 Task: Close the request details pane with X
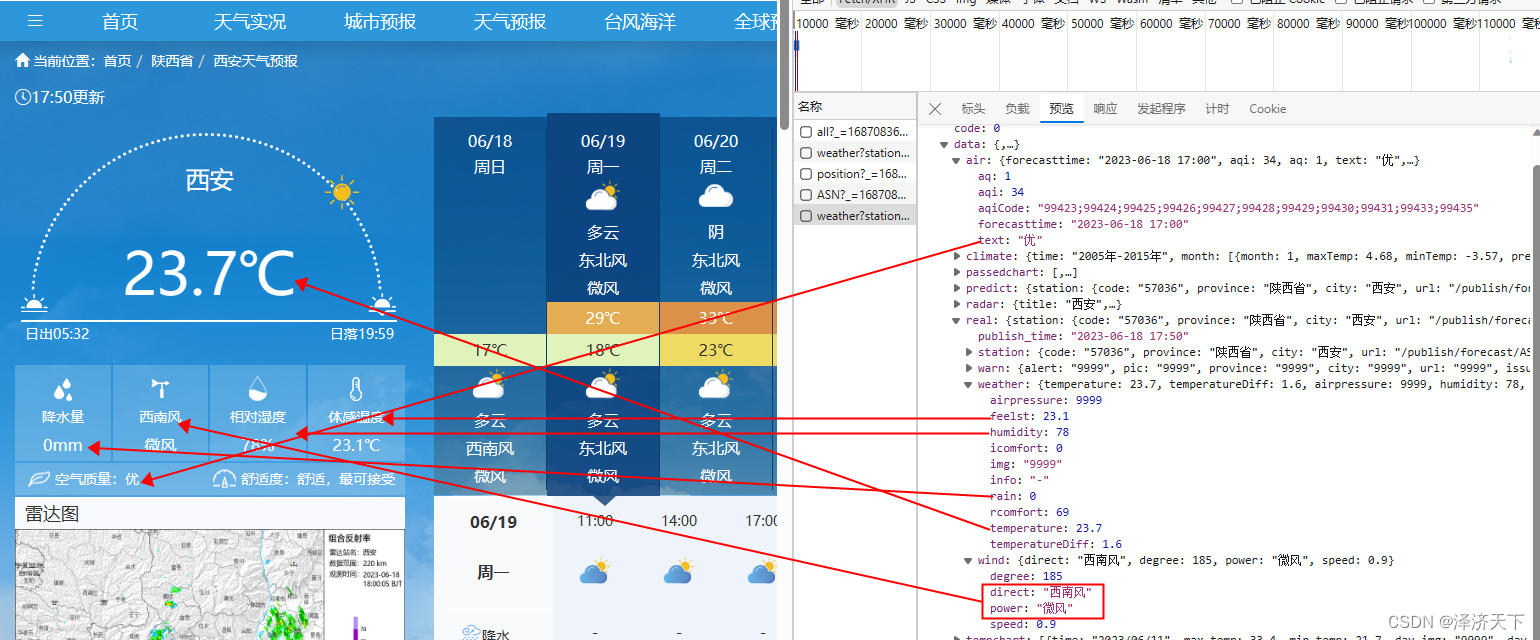click(935, 108)
